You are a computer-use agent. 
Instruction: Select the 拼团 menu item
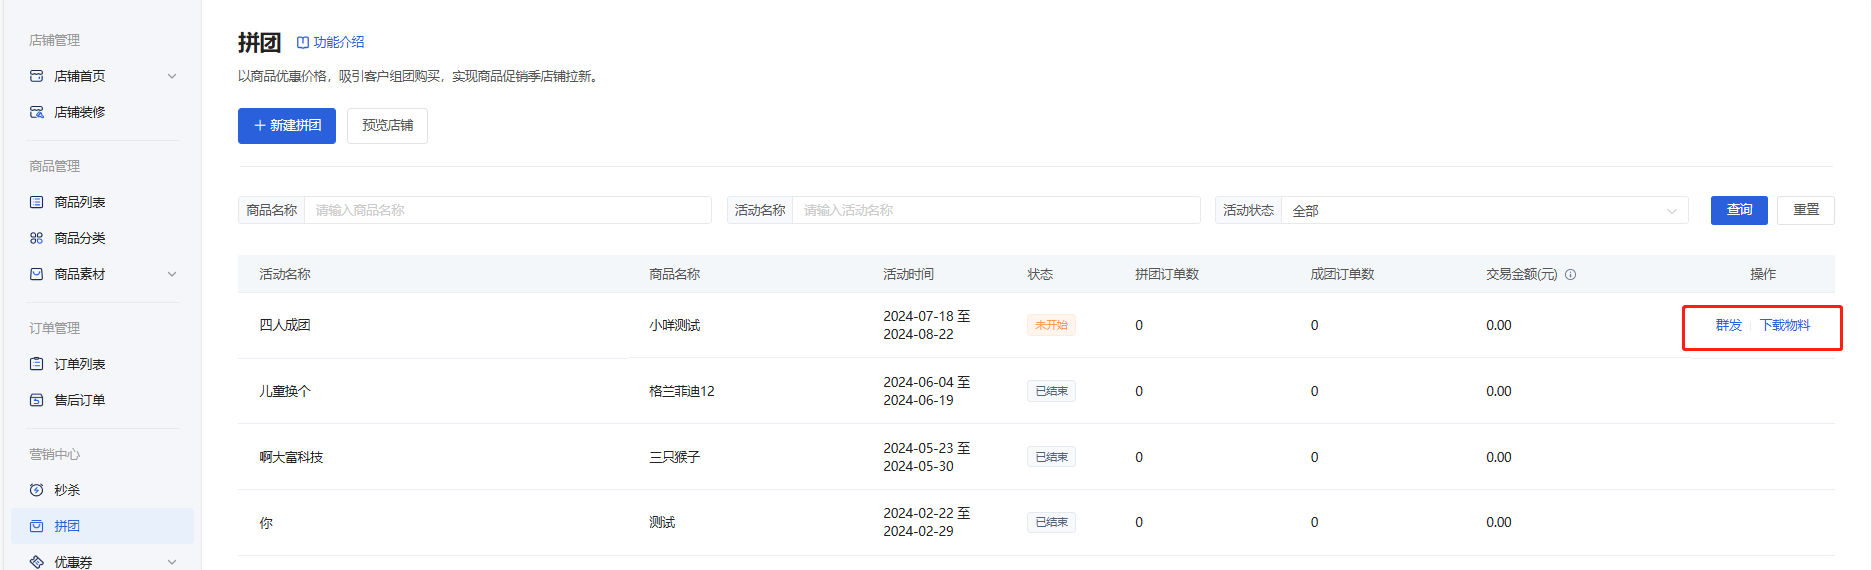(102, 526)
